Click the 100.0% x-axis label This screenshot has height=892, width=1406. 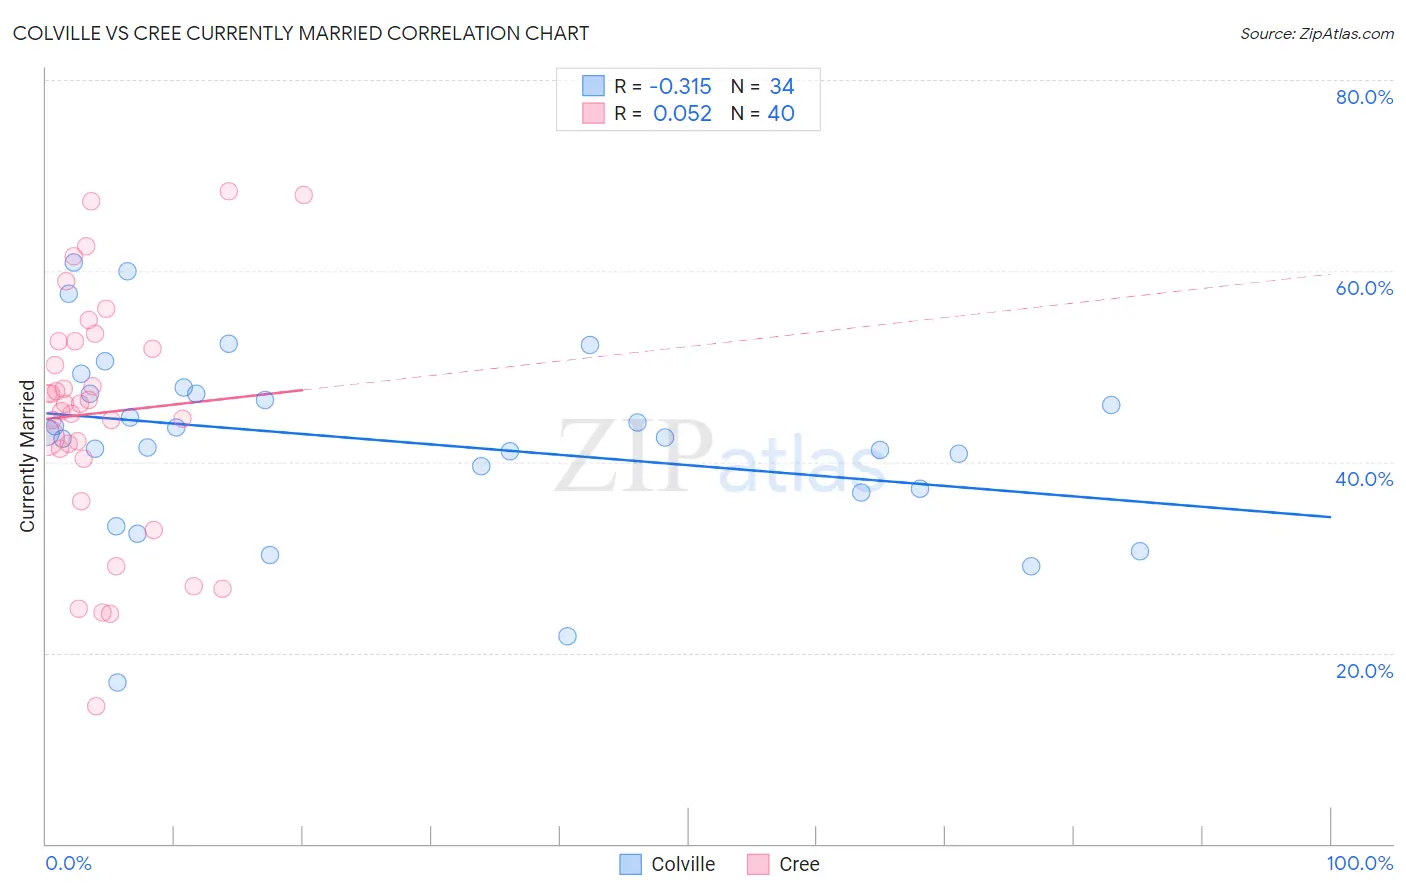[x=1360, y=863]
